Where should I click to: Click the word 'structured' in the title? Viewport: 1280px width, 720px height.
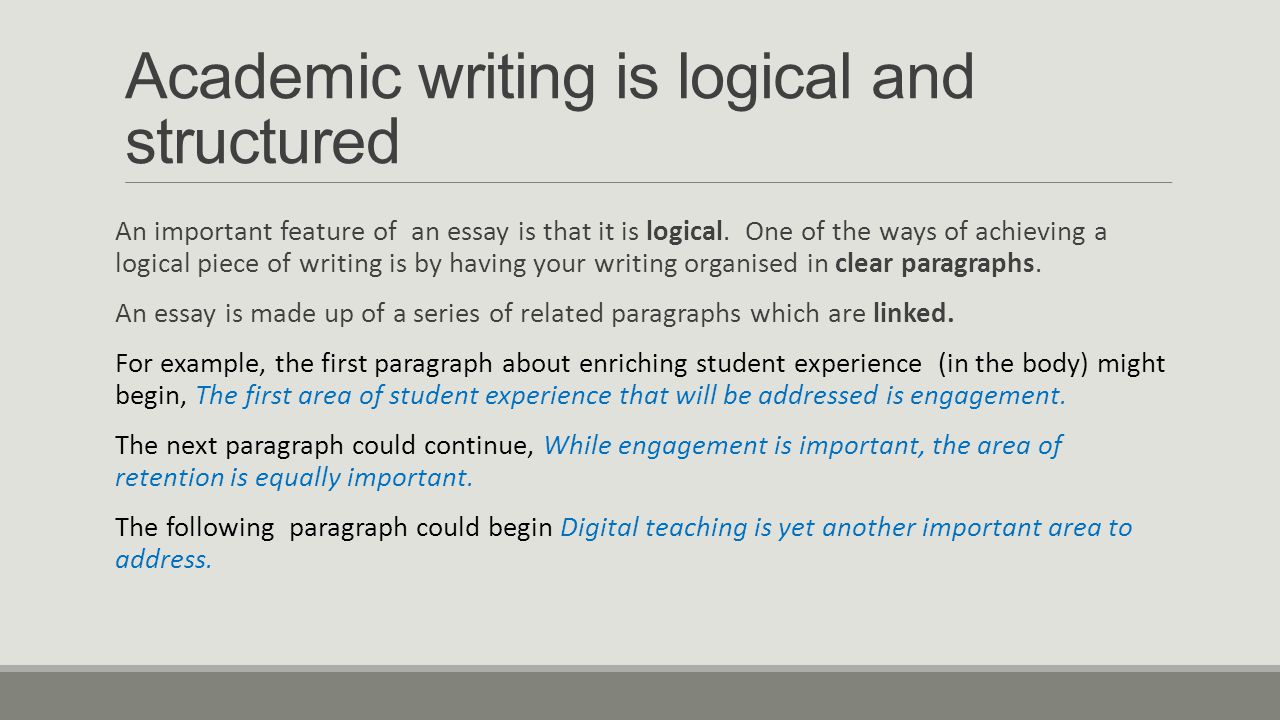(x=262, y=140)
